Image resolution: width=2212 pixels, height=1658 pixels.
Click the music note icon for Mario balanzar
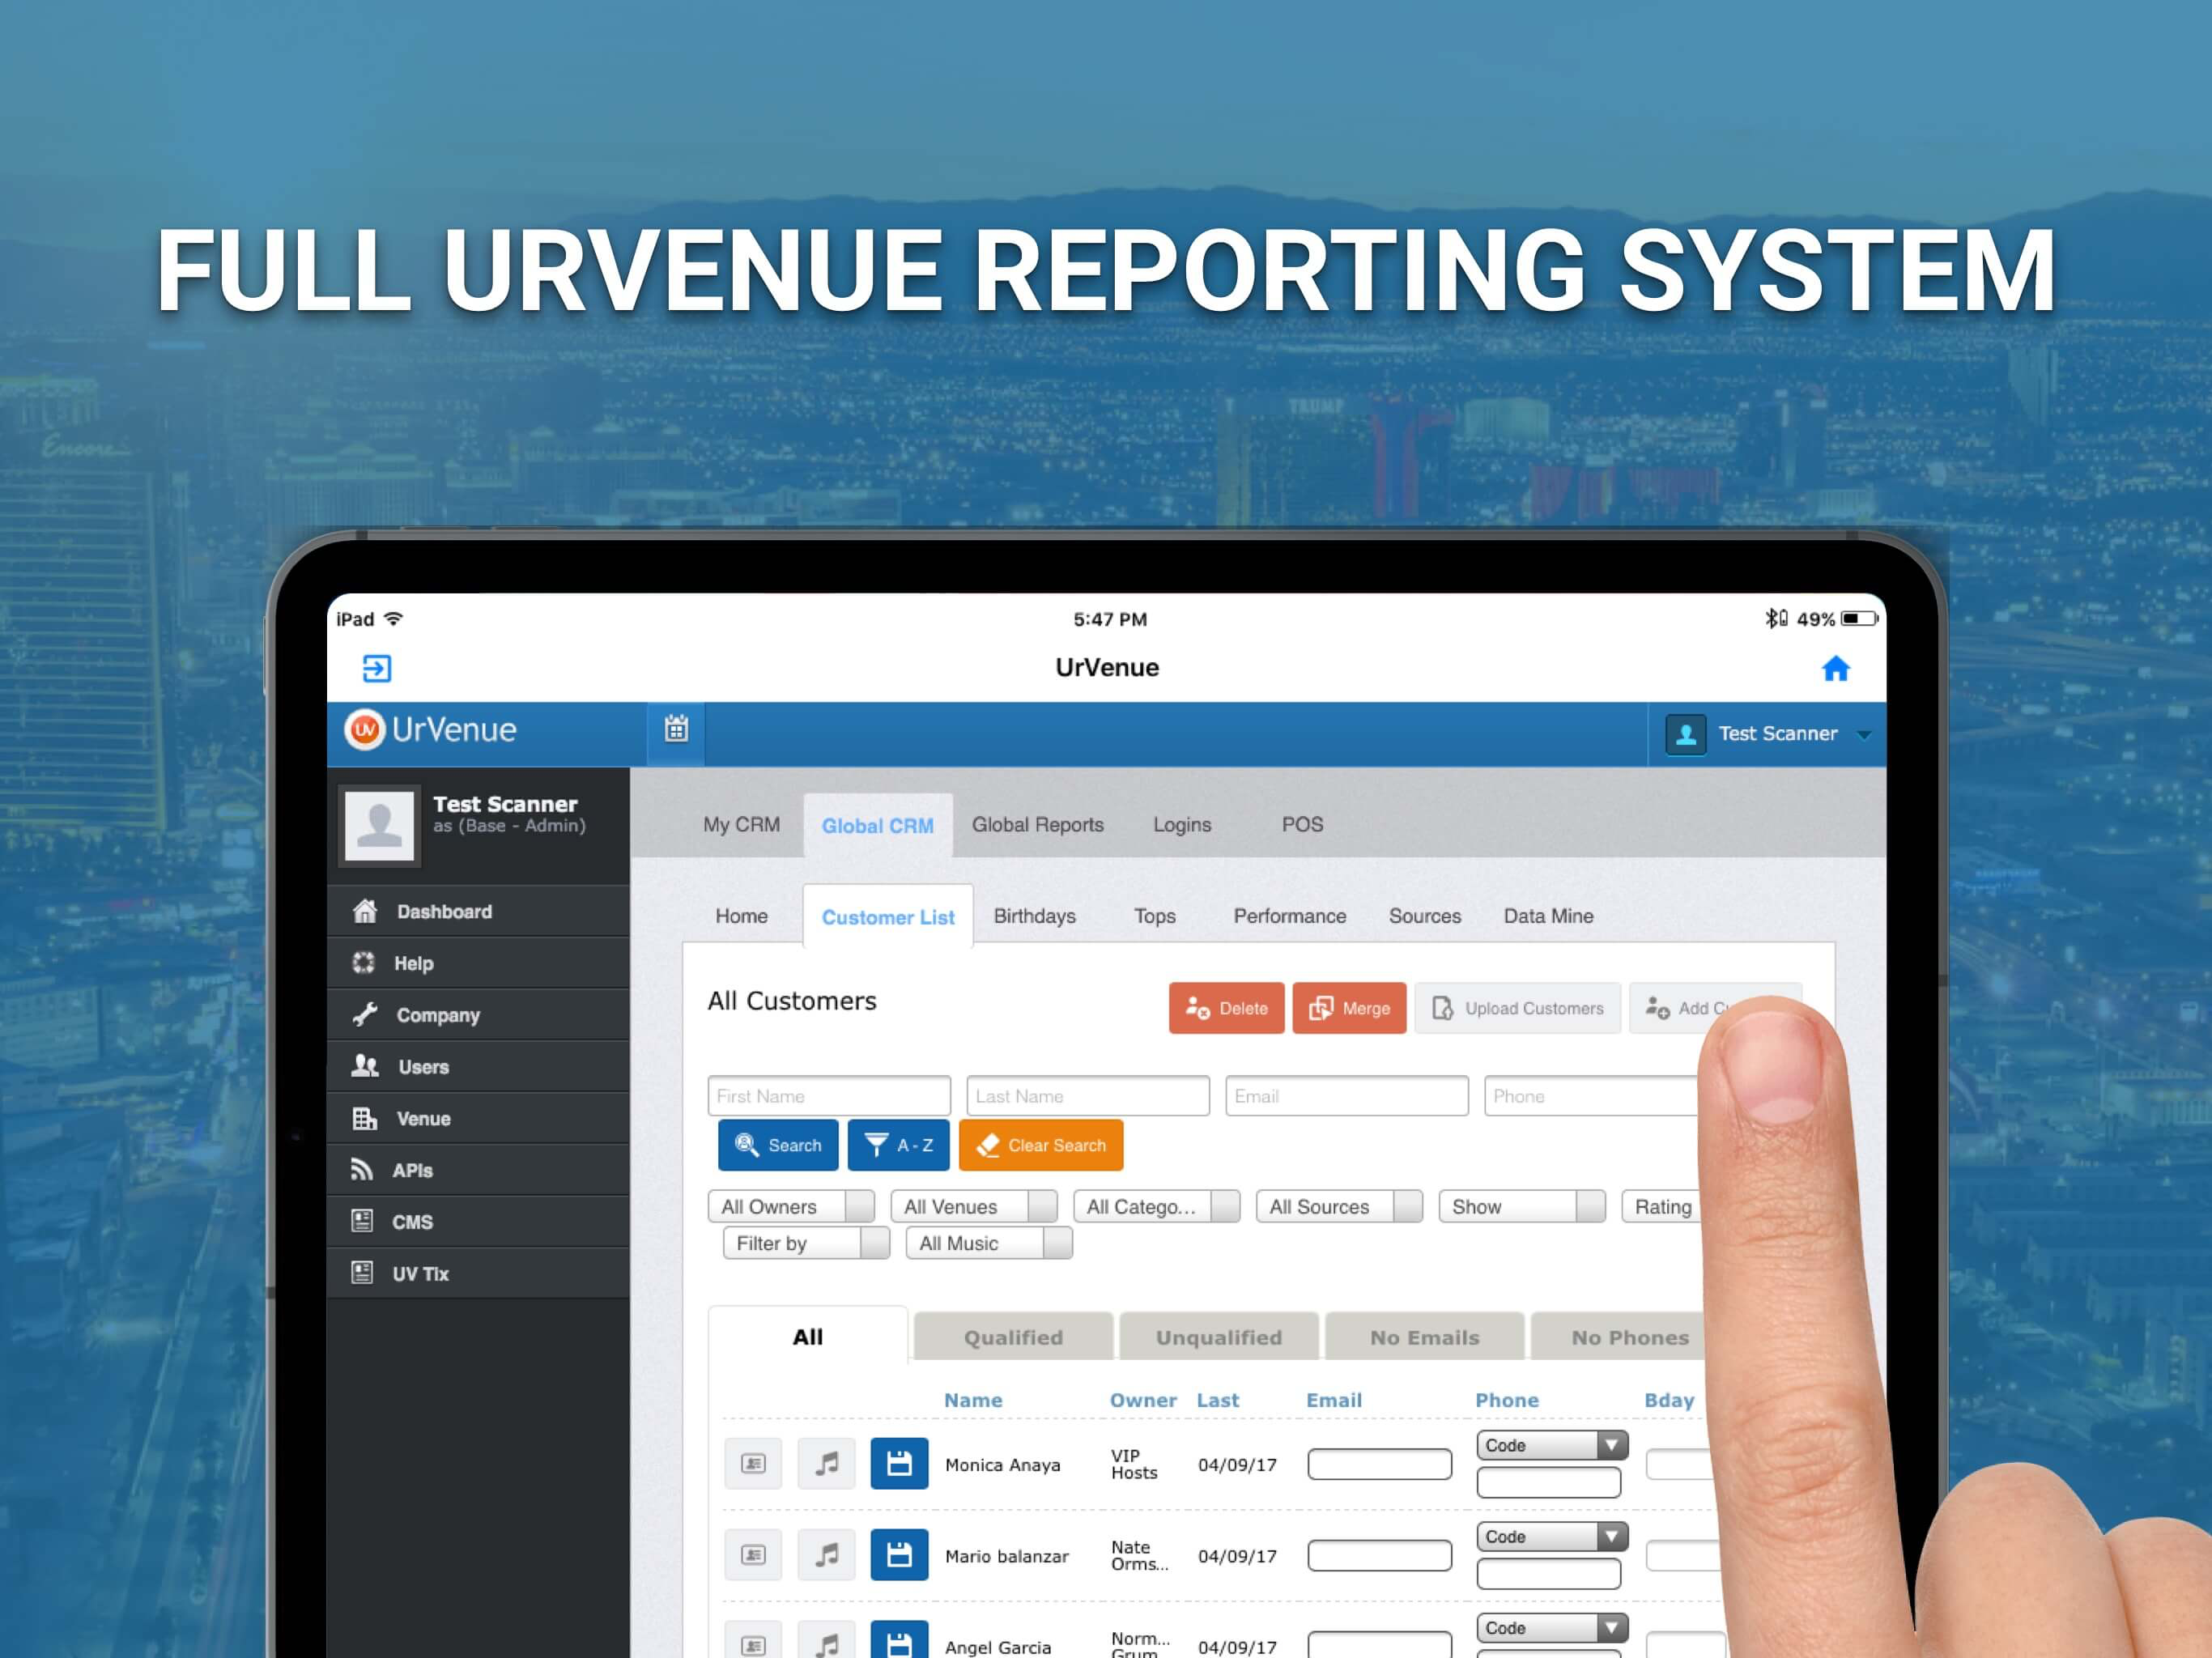point(826,1555)
